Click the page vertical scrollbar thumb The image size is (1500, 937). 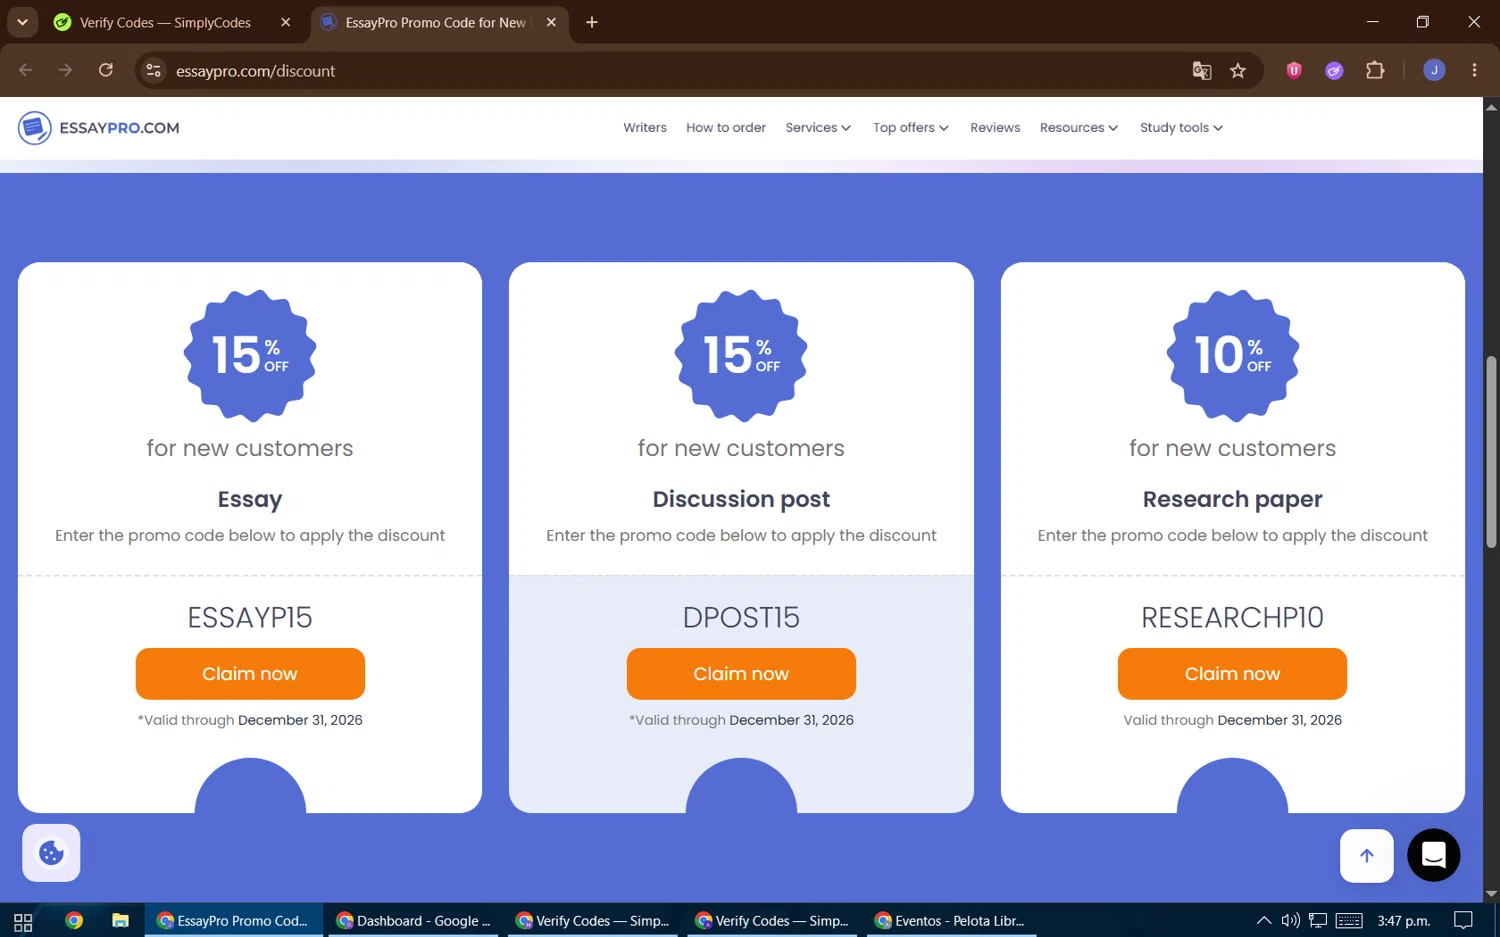point(1491,452)
